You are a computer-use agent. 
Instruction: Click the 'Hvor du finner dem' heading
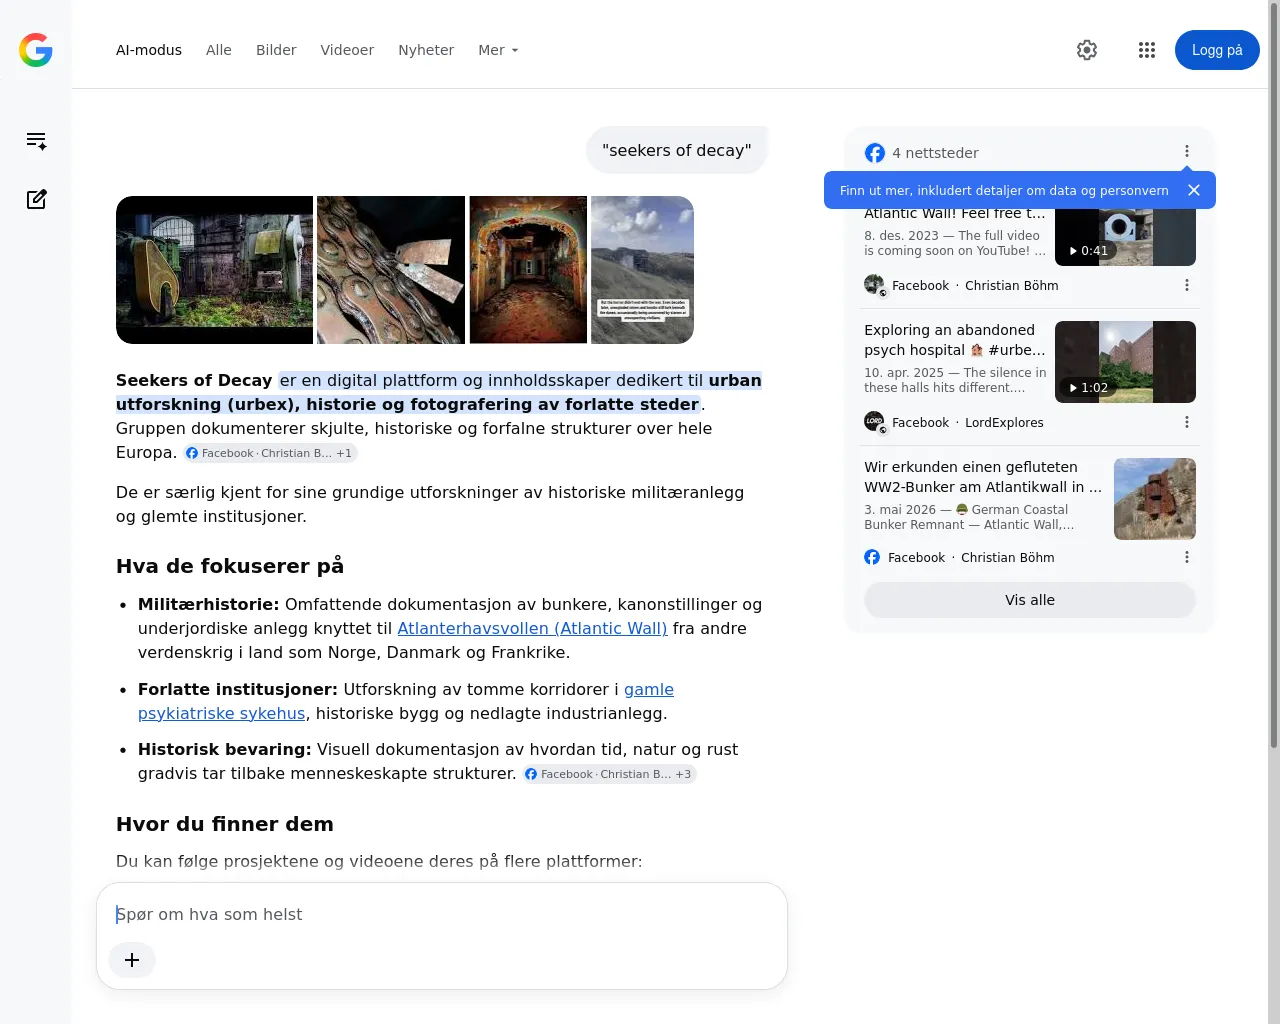click(x=225, y=824)
